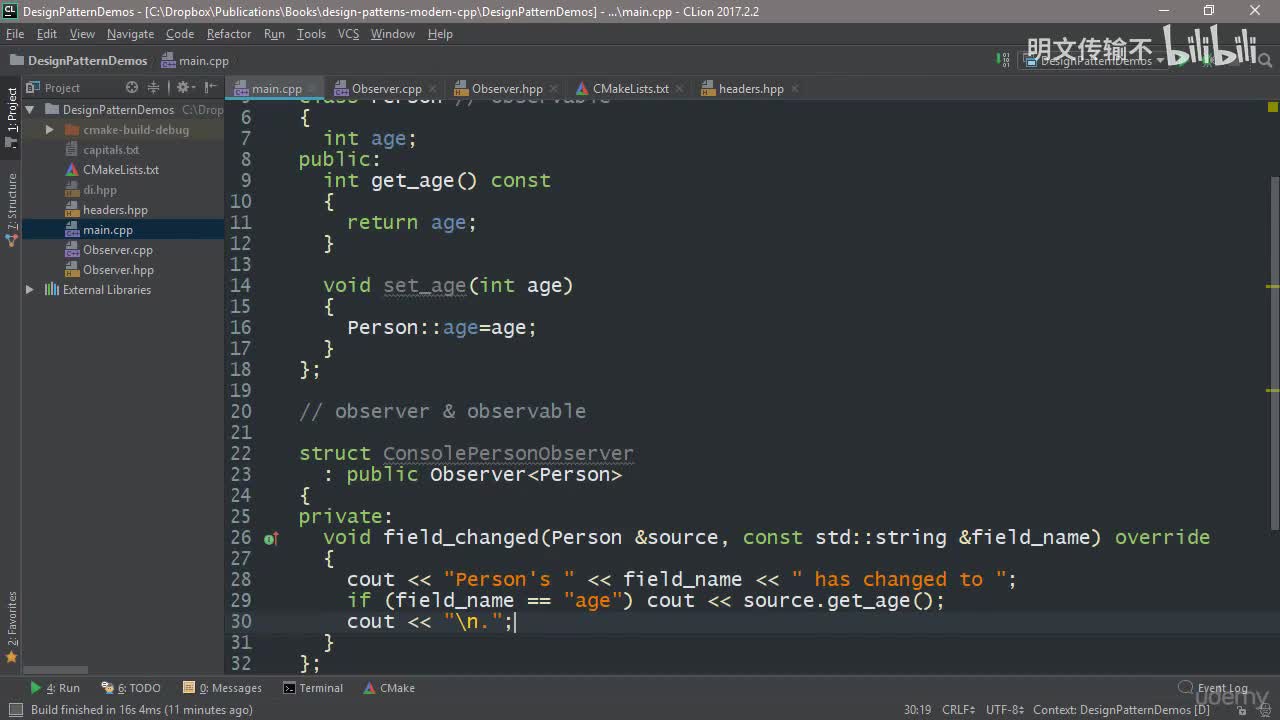Change line separator CRLF in status bar
Image resolution: width=1280 pixels, height=720 pixels.
(x=958, y=710)
